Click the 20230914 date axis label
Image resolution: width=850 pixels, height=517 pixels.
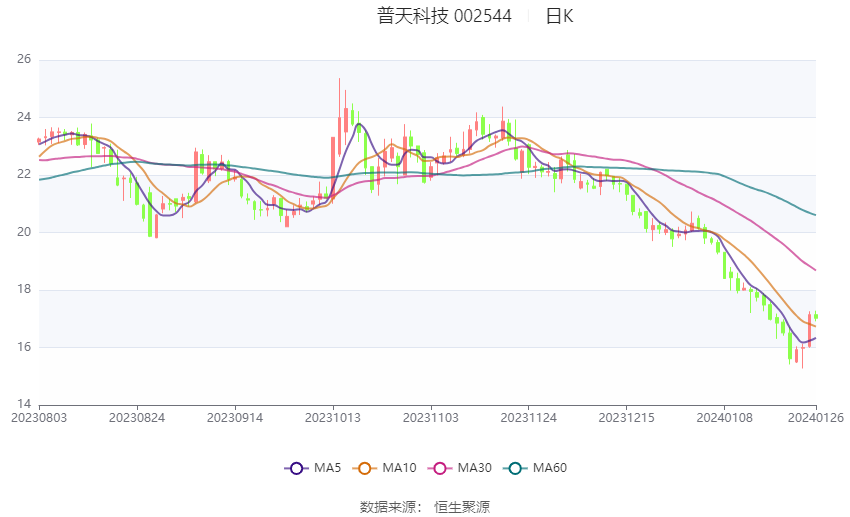pos(235,418)
